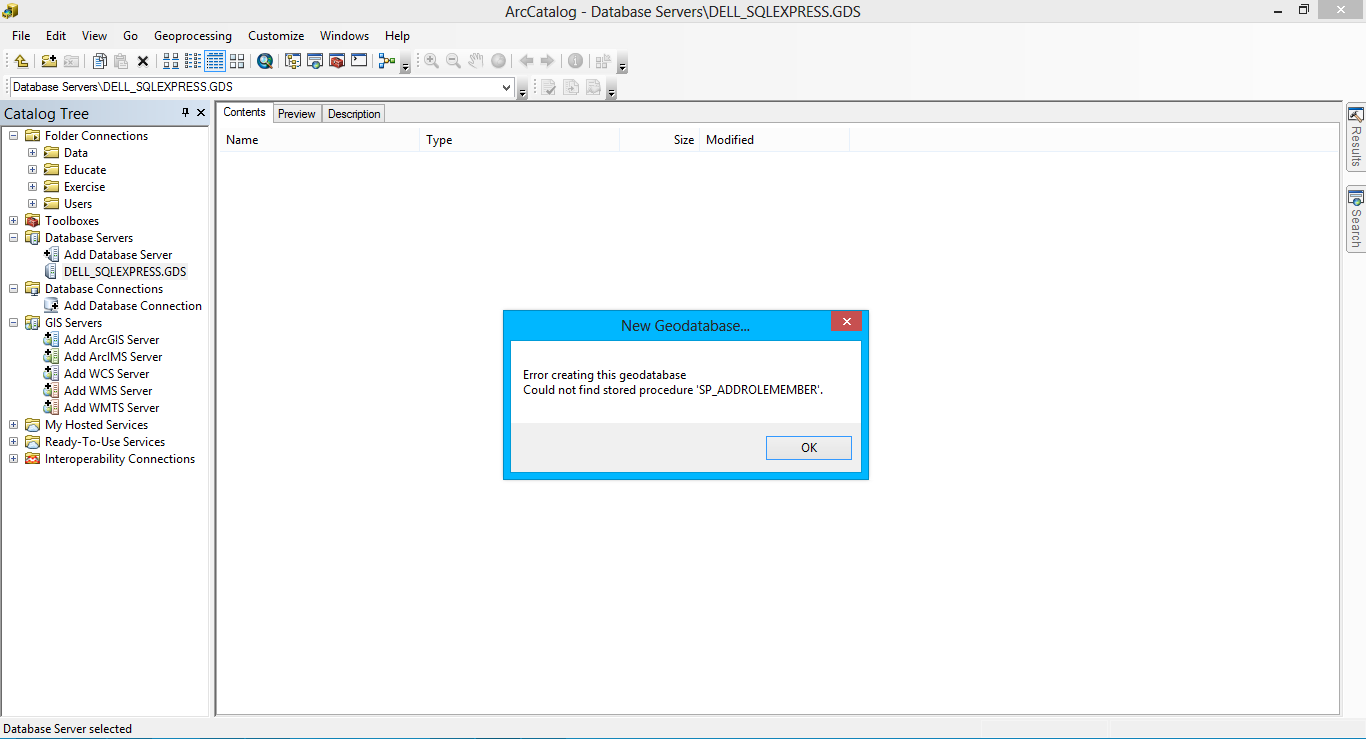This screenshot has height=739, width=1366.
Task: Open the Search side tab
Action: pos(1356,219)
